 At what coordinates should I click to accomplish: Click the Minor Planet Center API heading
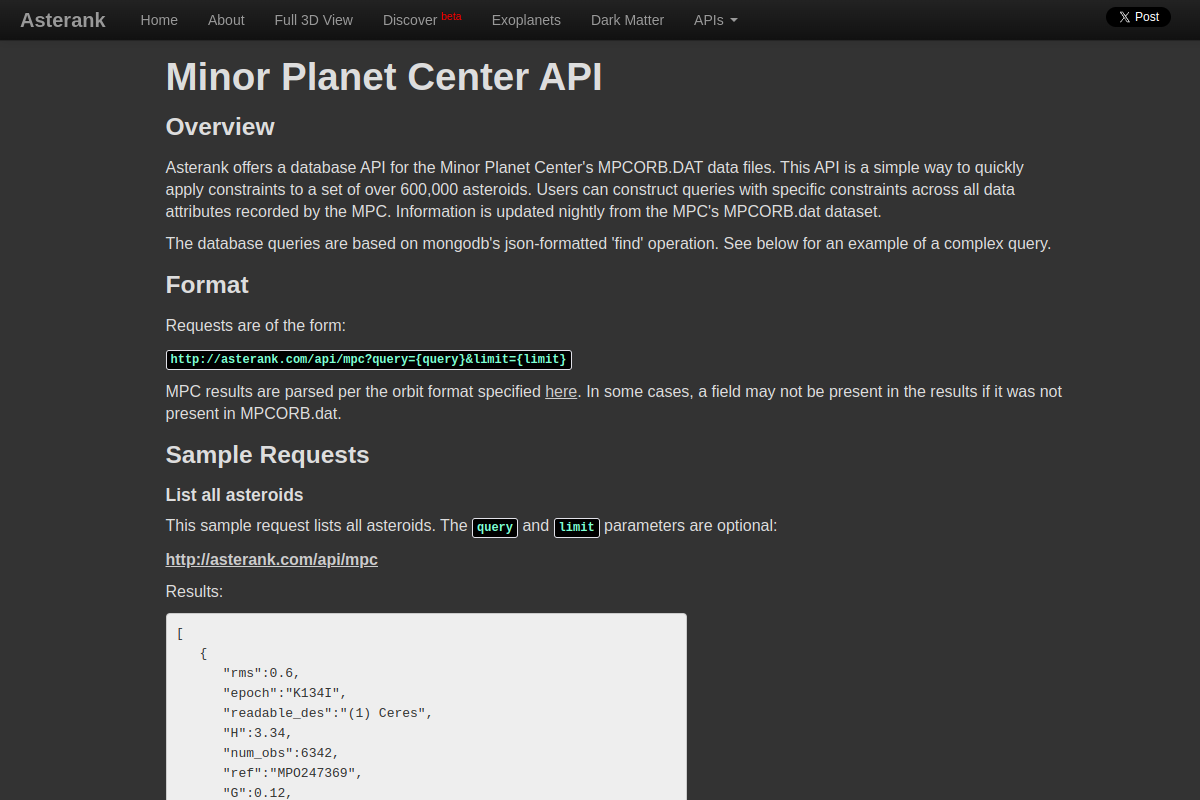point(384,77)
